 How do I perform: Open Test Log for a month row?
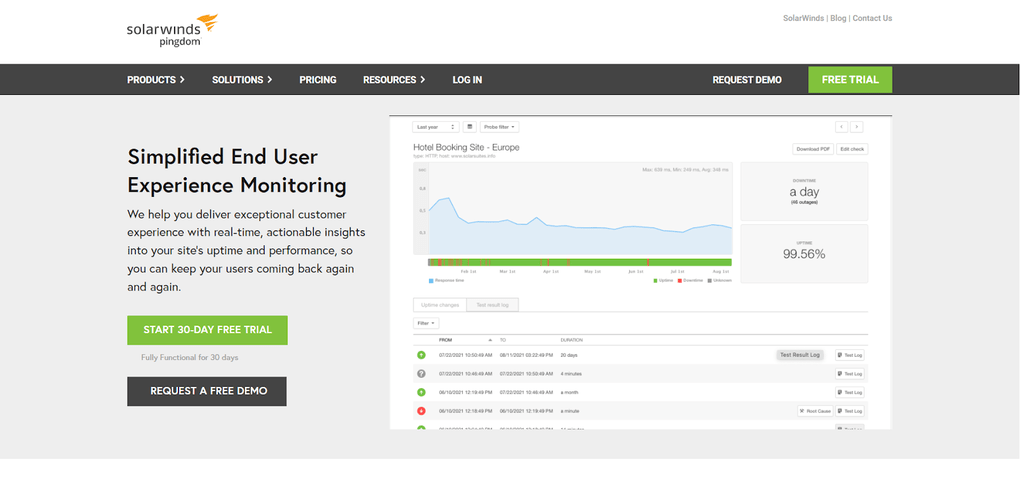(x=850, y=393)
